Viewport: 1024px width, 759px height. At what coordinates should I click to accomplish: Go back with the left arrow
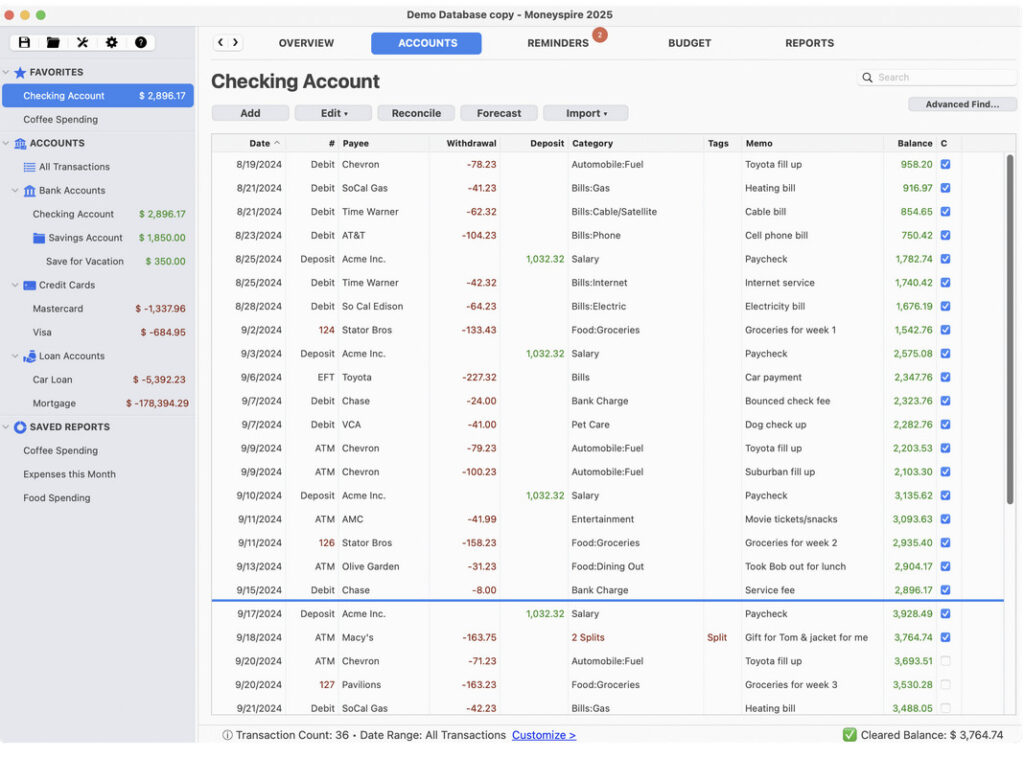[221, 42]
